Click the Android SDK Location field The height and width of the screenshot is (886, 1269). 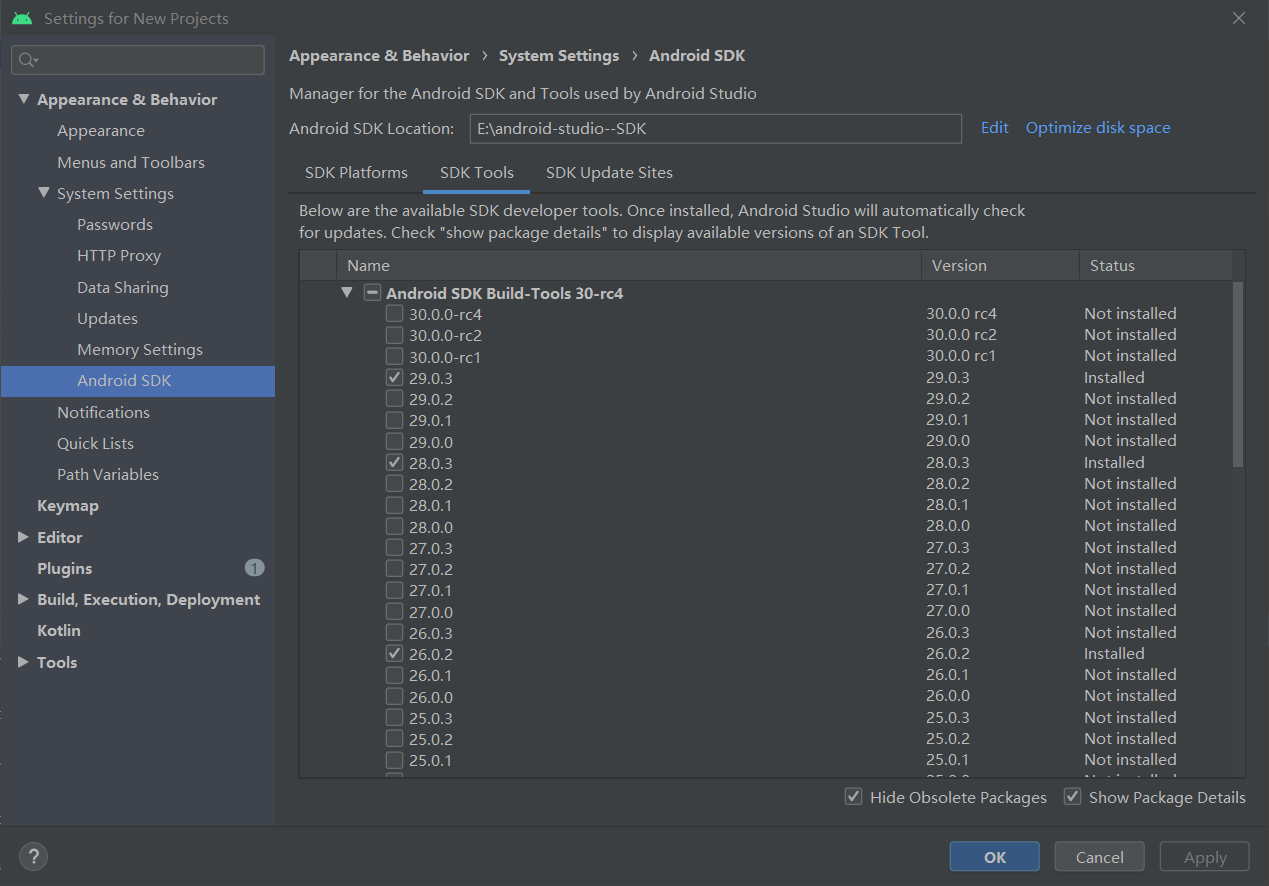coord(716,128)
